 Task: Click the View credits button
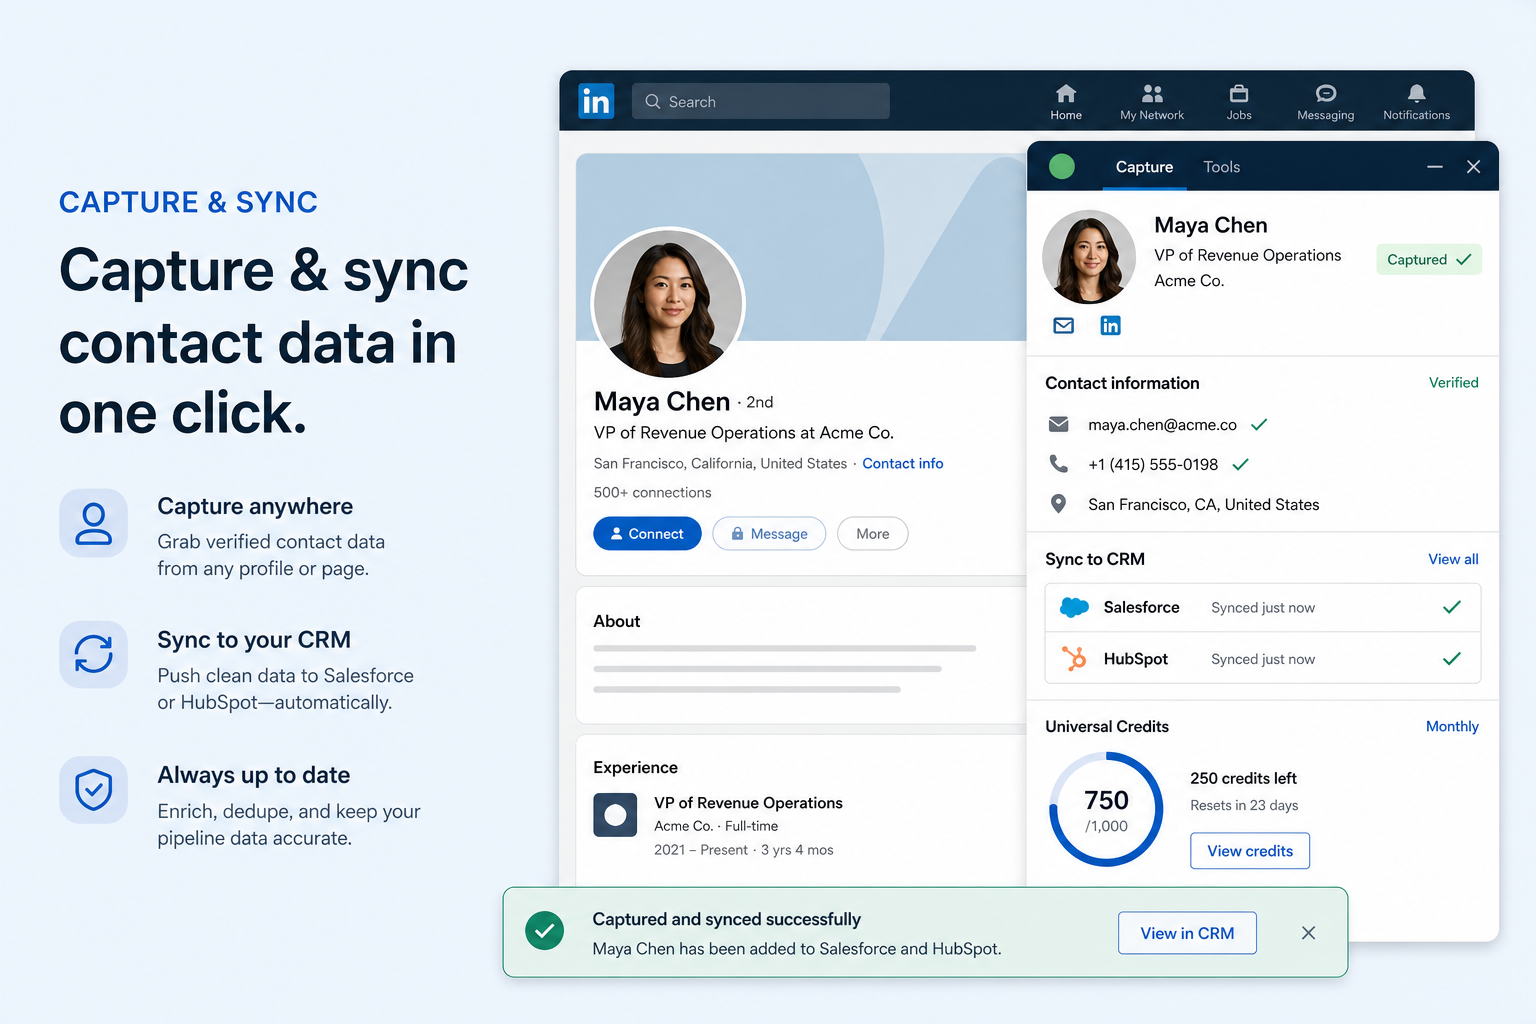click(x=1250, y=851)
